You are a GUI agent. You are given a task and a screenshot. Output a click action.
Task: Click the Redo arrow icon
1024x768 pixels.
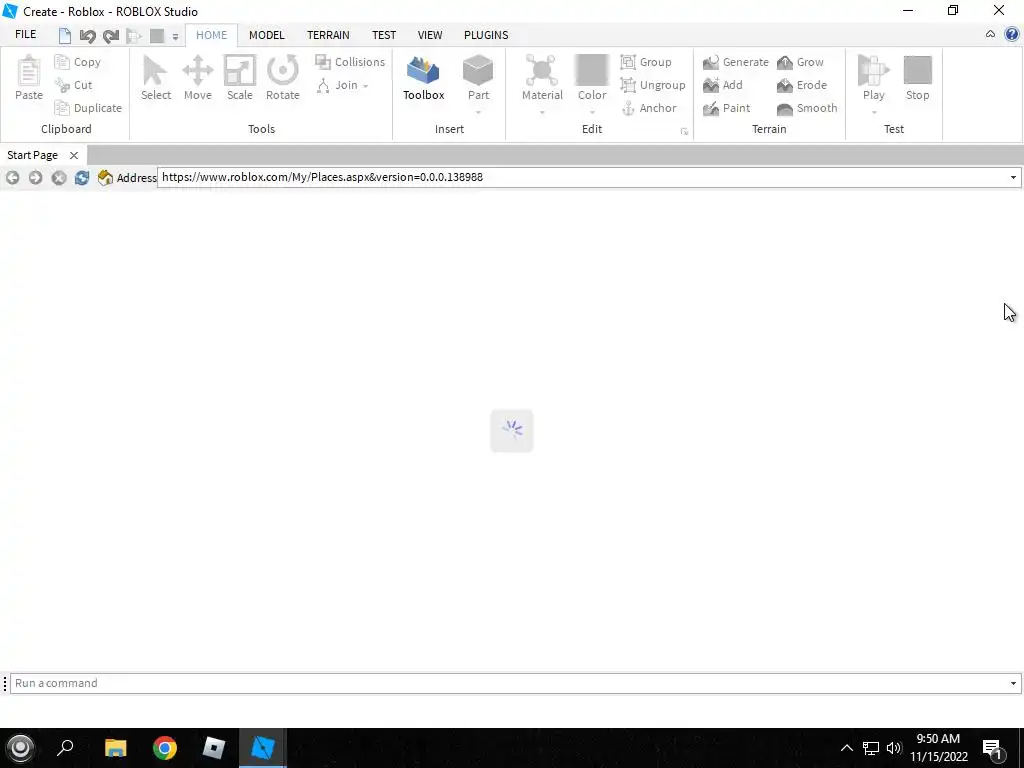click(x=111, y=36)
